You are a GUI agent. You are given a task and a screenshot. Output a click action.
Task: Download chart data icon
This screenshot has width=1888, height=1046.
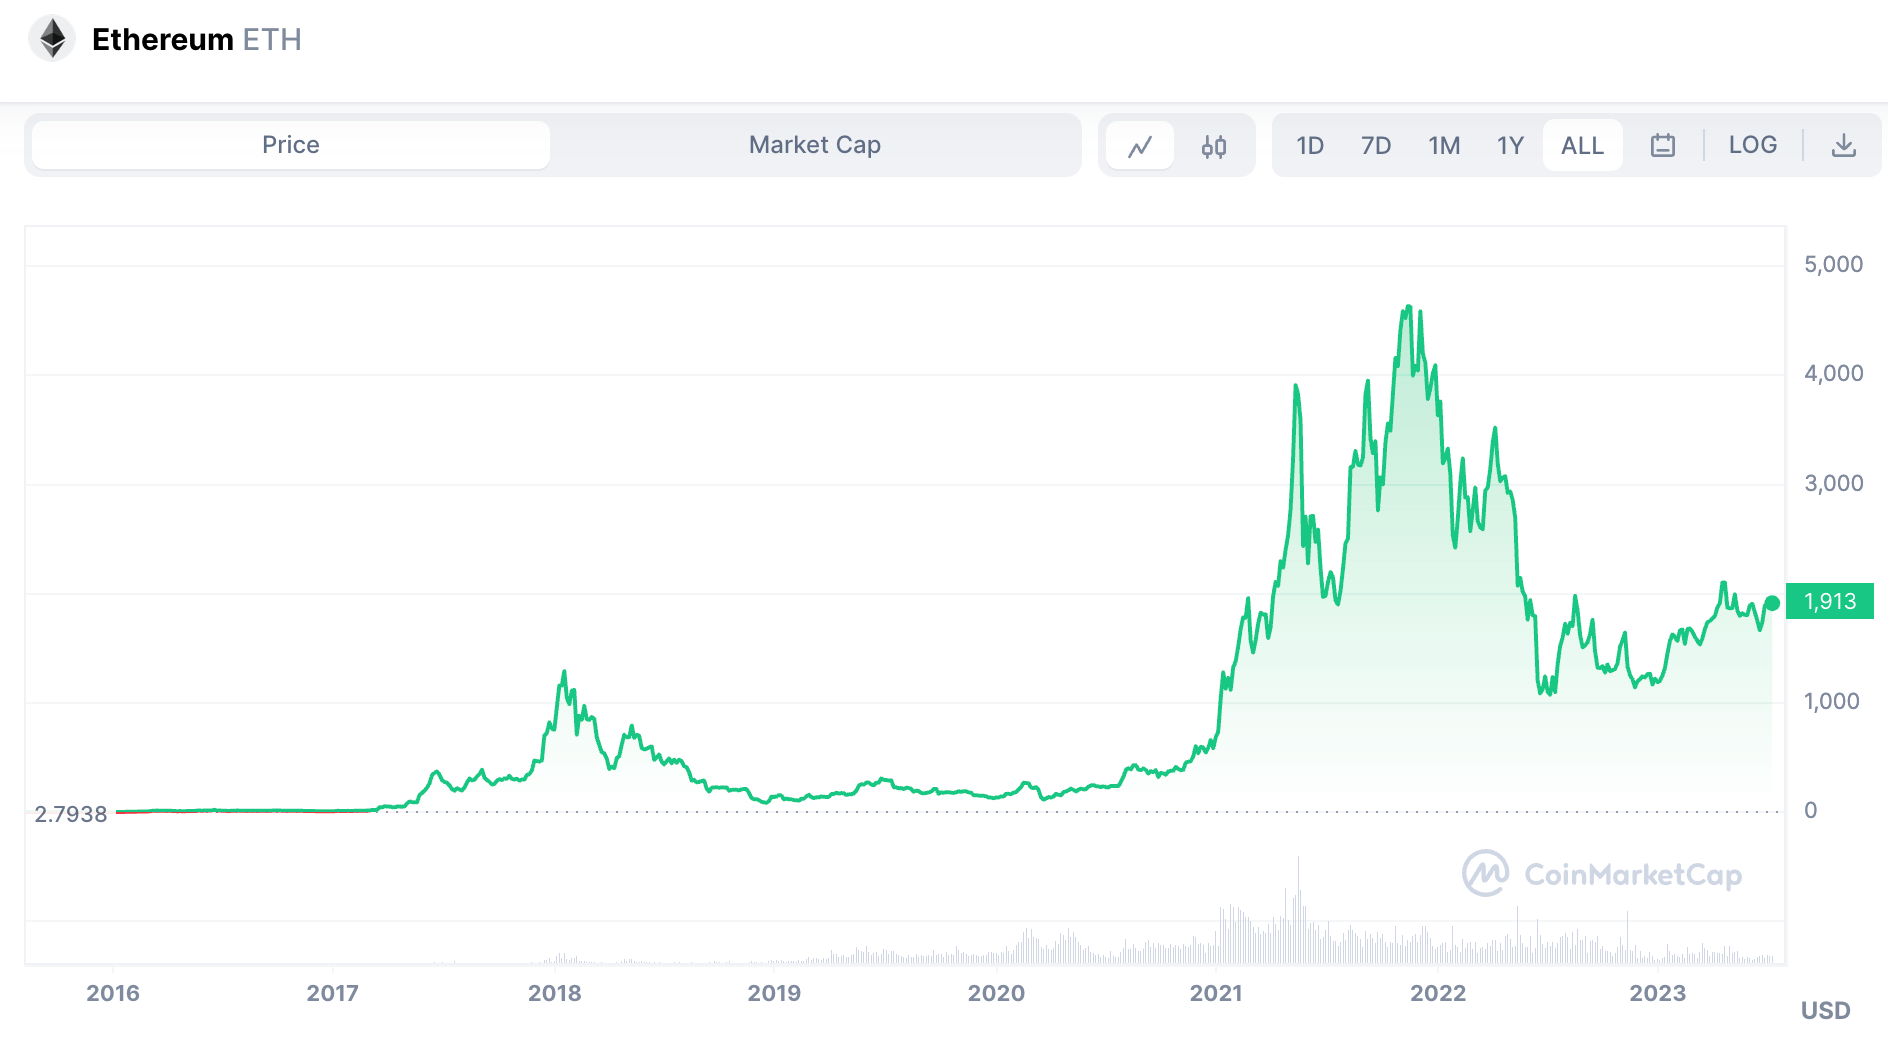pos(1844,145)
